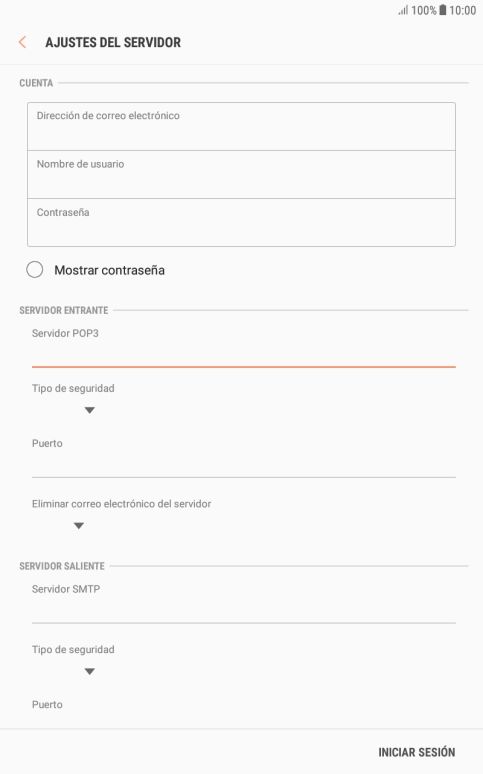Tap the 10:00 clock in status bar
Screen dimensions: 483x774
tap(462, 10)
